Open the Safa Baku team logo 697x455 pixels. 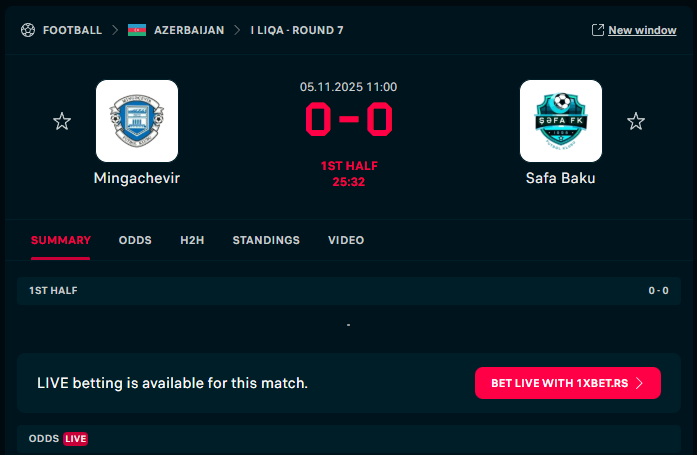(x=561, y=121)
